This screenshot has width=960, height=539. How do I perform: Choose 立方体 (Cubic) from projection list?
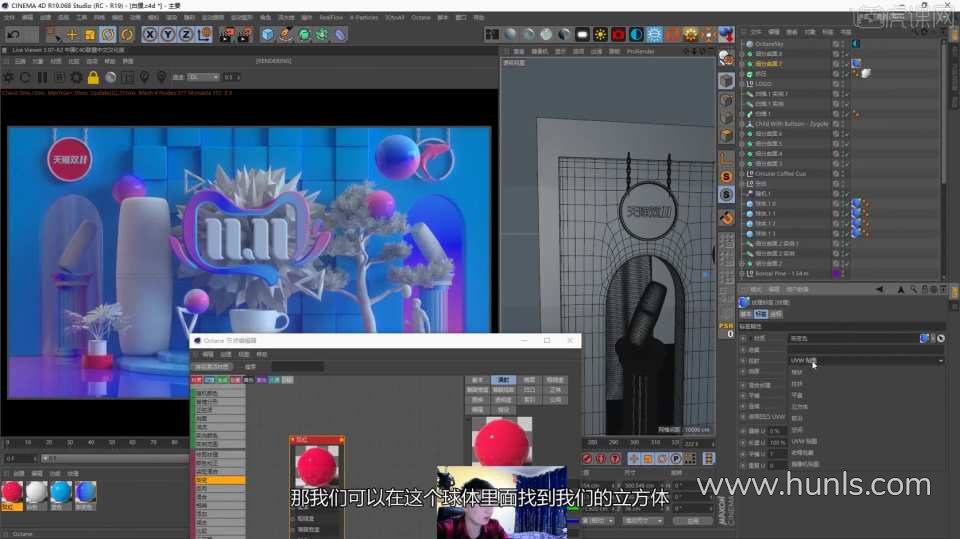point(800,407)
